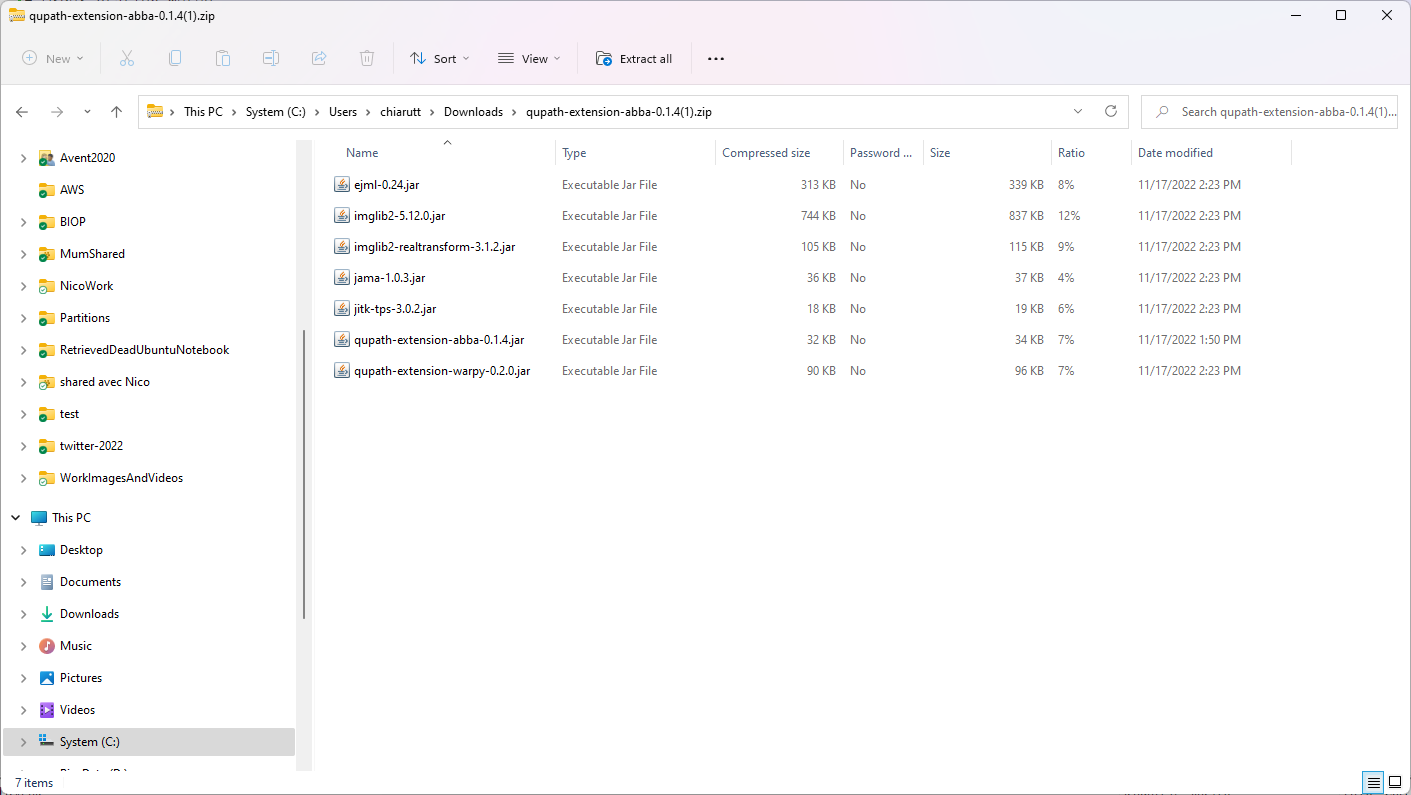Open the See more ellipsis menu
The width and height of the screenshot is (1411, 795).
pos(715,58)
